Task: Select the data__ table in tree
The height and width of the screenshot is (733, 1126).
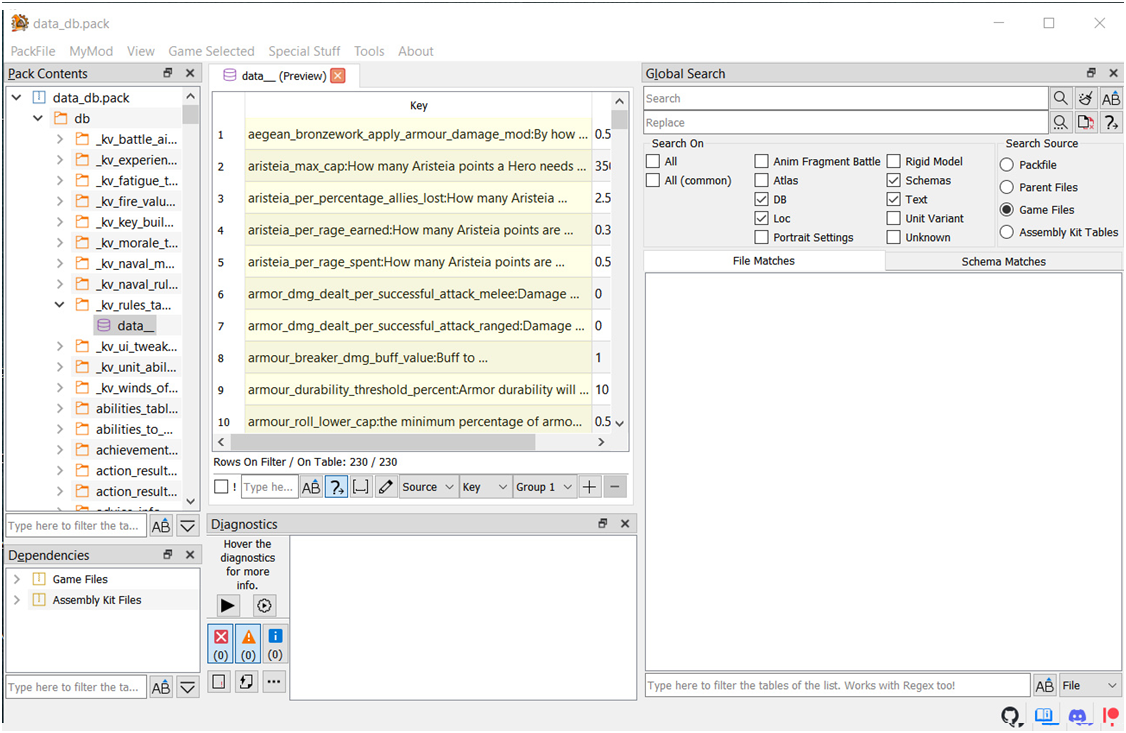Action: point(126,326)
